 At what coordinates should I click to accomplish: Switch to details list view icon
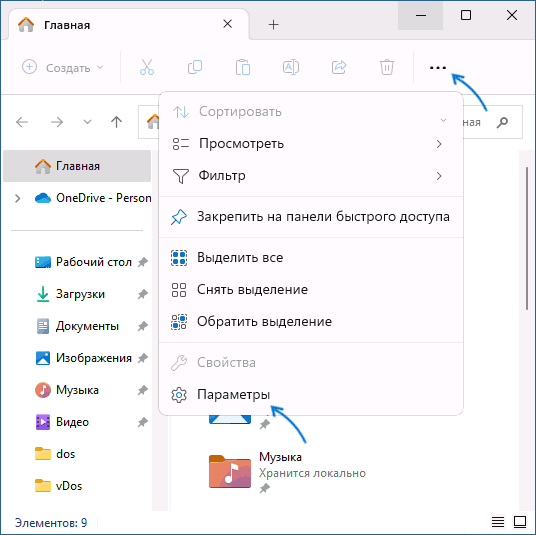pos(498,522)
